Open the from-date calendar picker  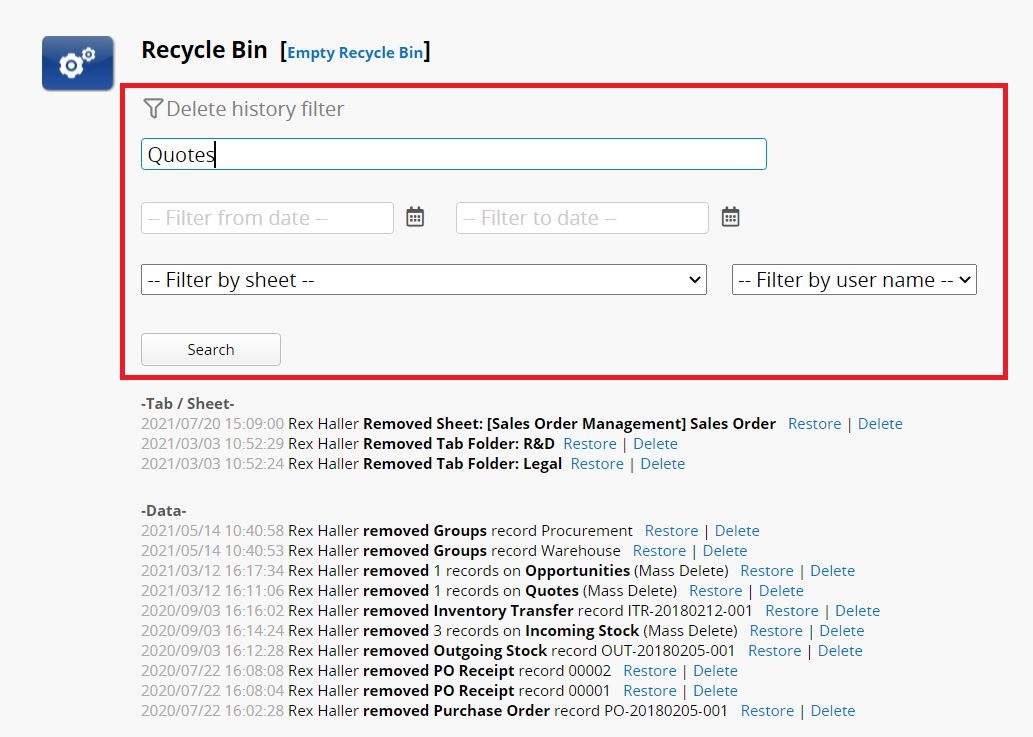pyautogui.click(x=415, y=217)
